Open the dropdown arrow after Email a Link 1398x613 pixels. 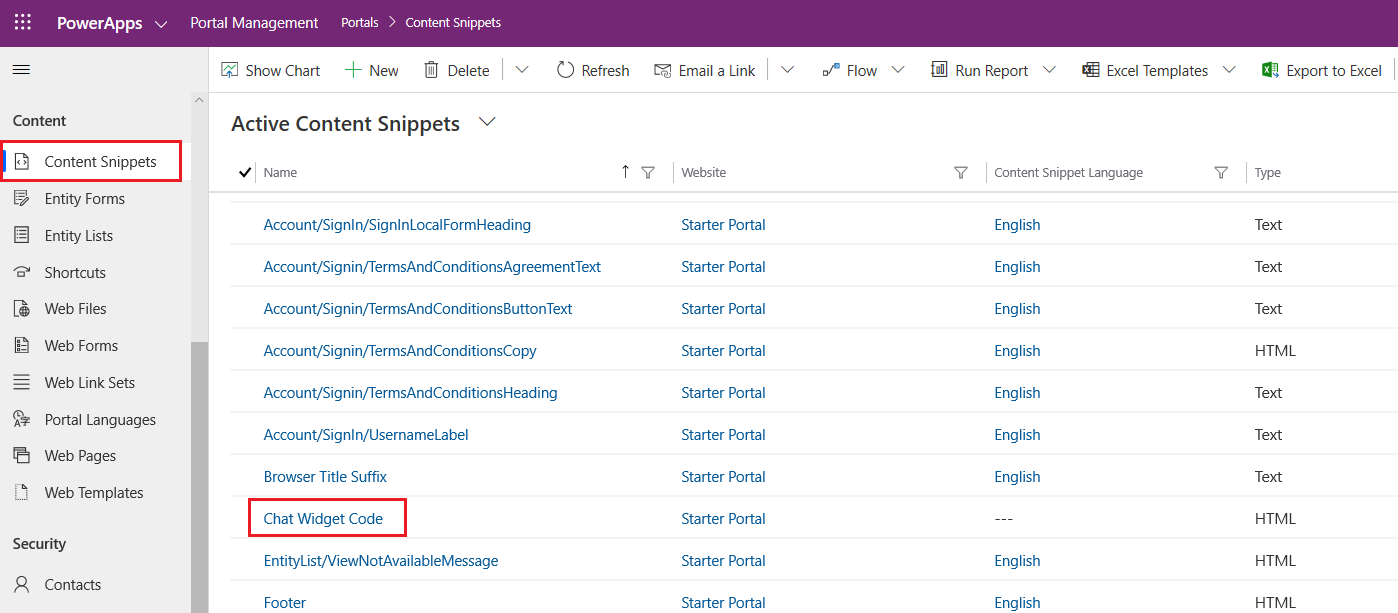[787, 70]
